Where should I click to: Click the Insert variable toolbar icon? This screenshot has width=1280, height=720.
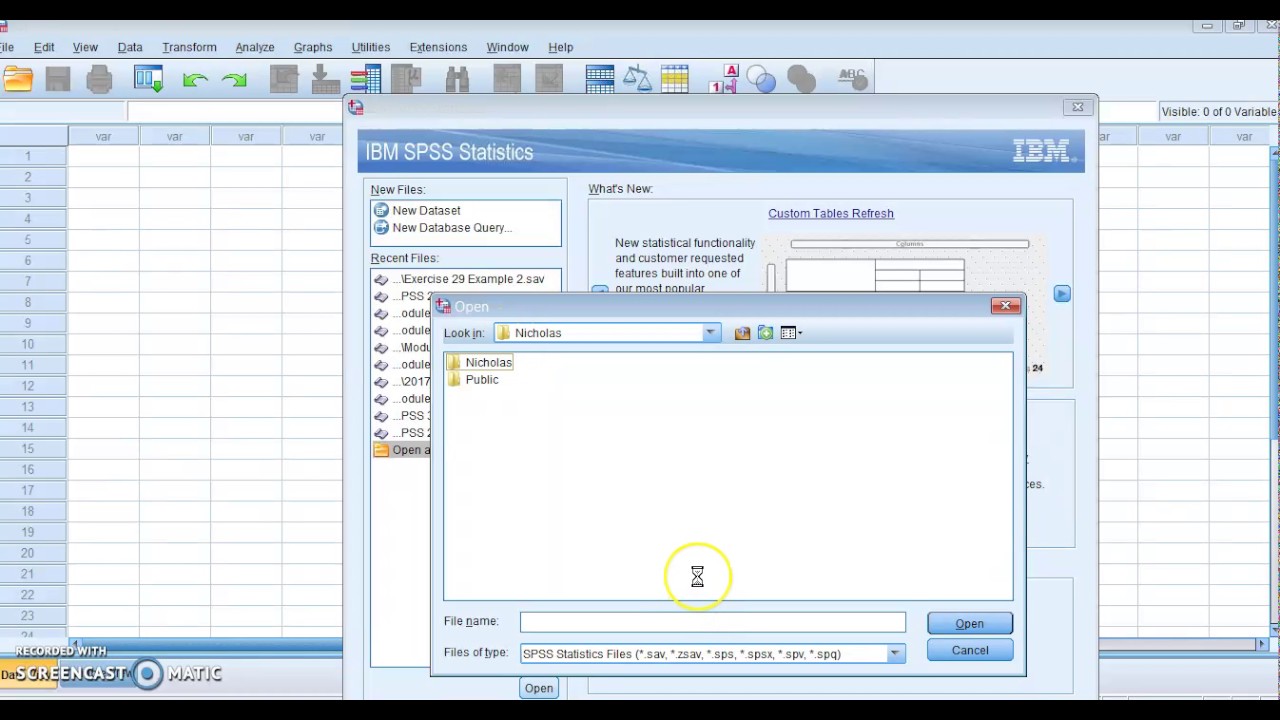click(549, 79)
